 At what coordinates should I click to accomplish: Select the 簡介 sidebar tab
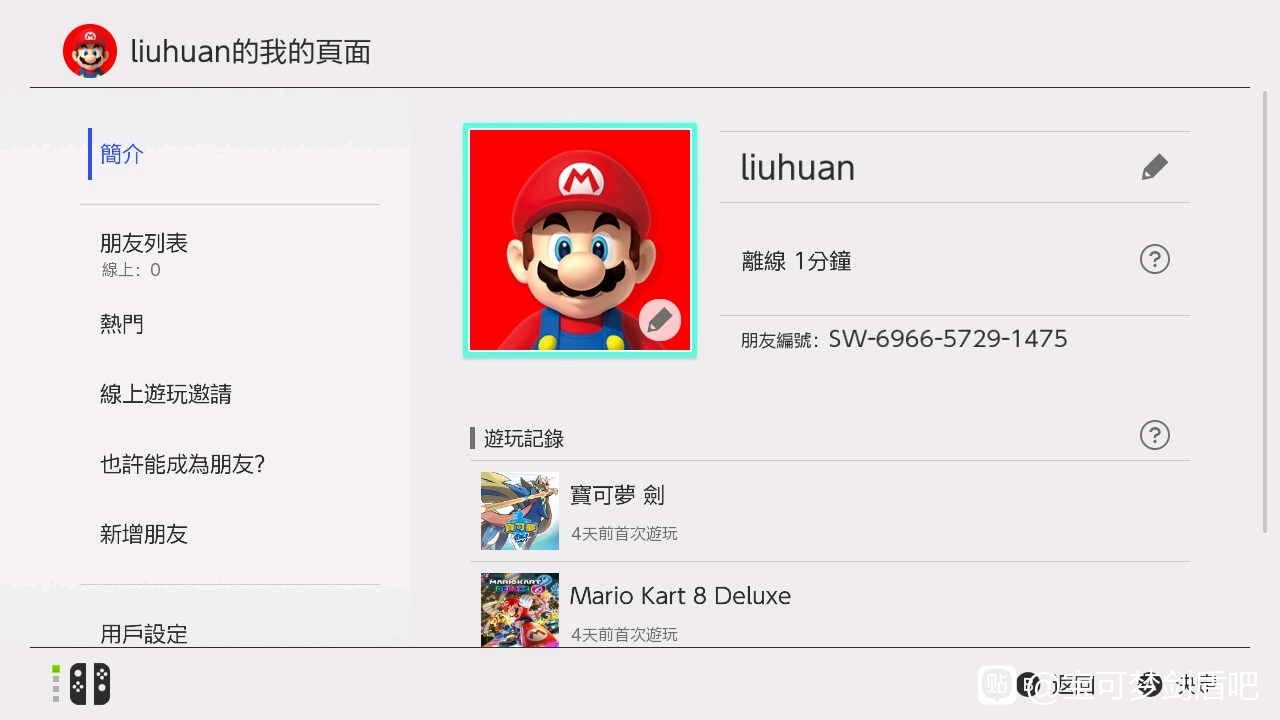pyautogui.click(x=122, y=154)
